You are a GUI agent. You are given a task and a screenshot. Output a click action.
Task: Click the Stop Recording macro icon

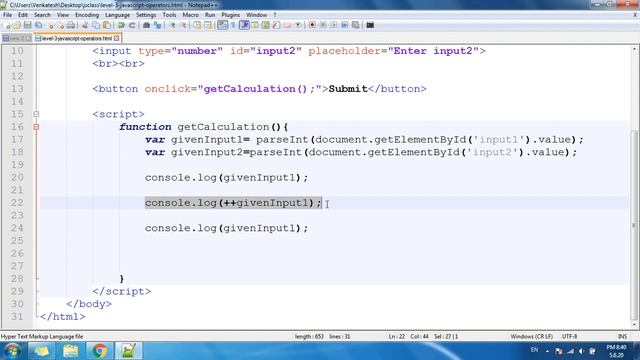[323, 25]
